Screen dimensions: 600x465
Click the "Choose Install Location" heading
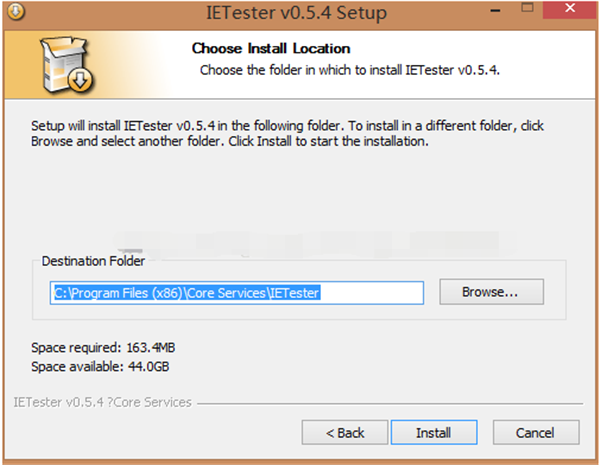[270, 48]
